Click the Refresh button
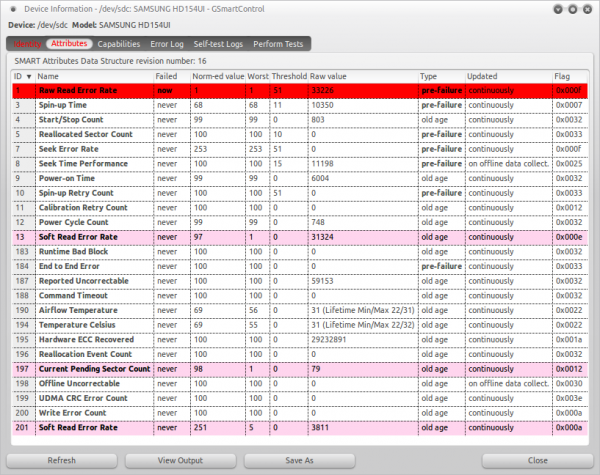 [62, 460]
